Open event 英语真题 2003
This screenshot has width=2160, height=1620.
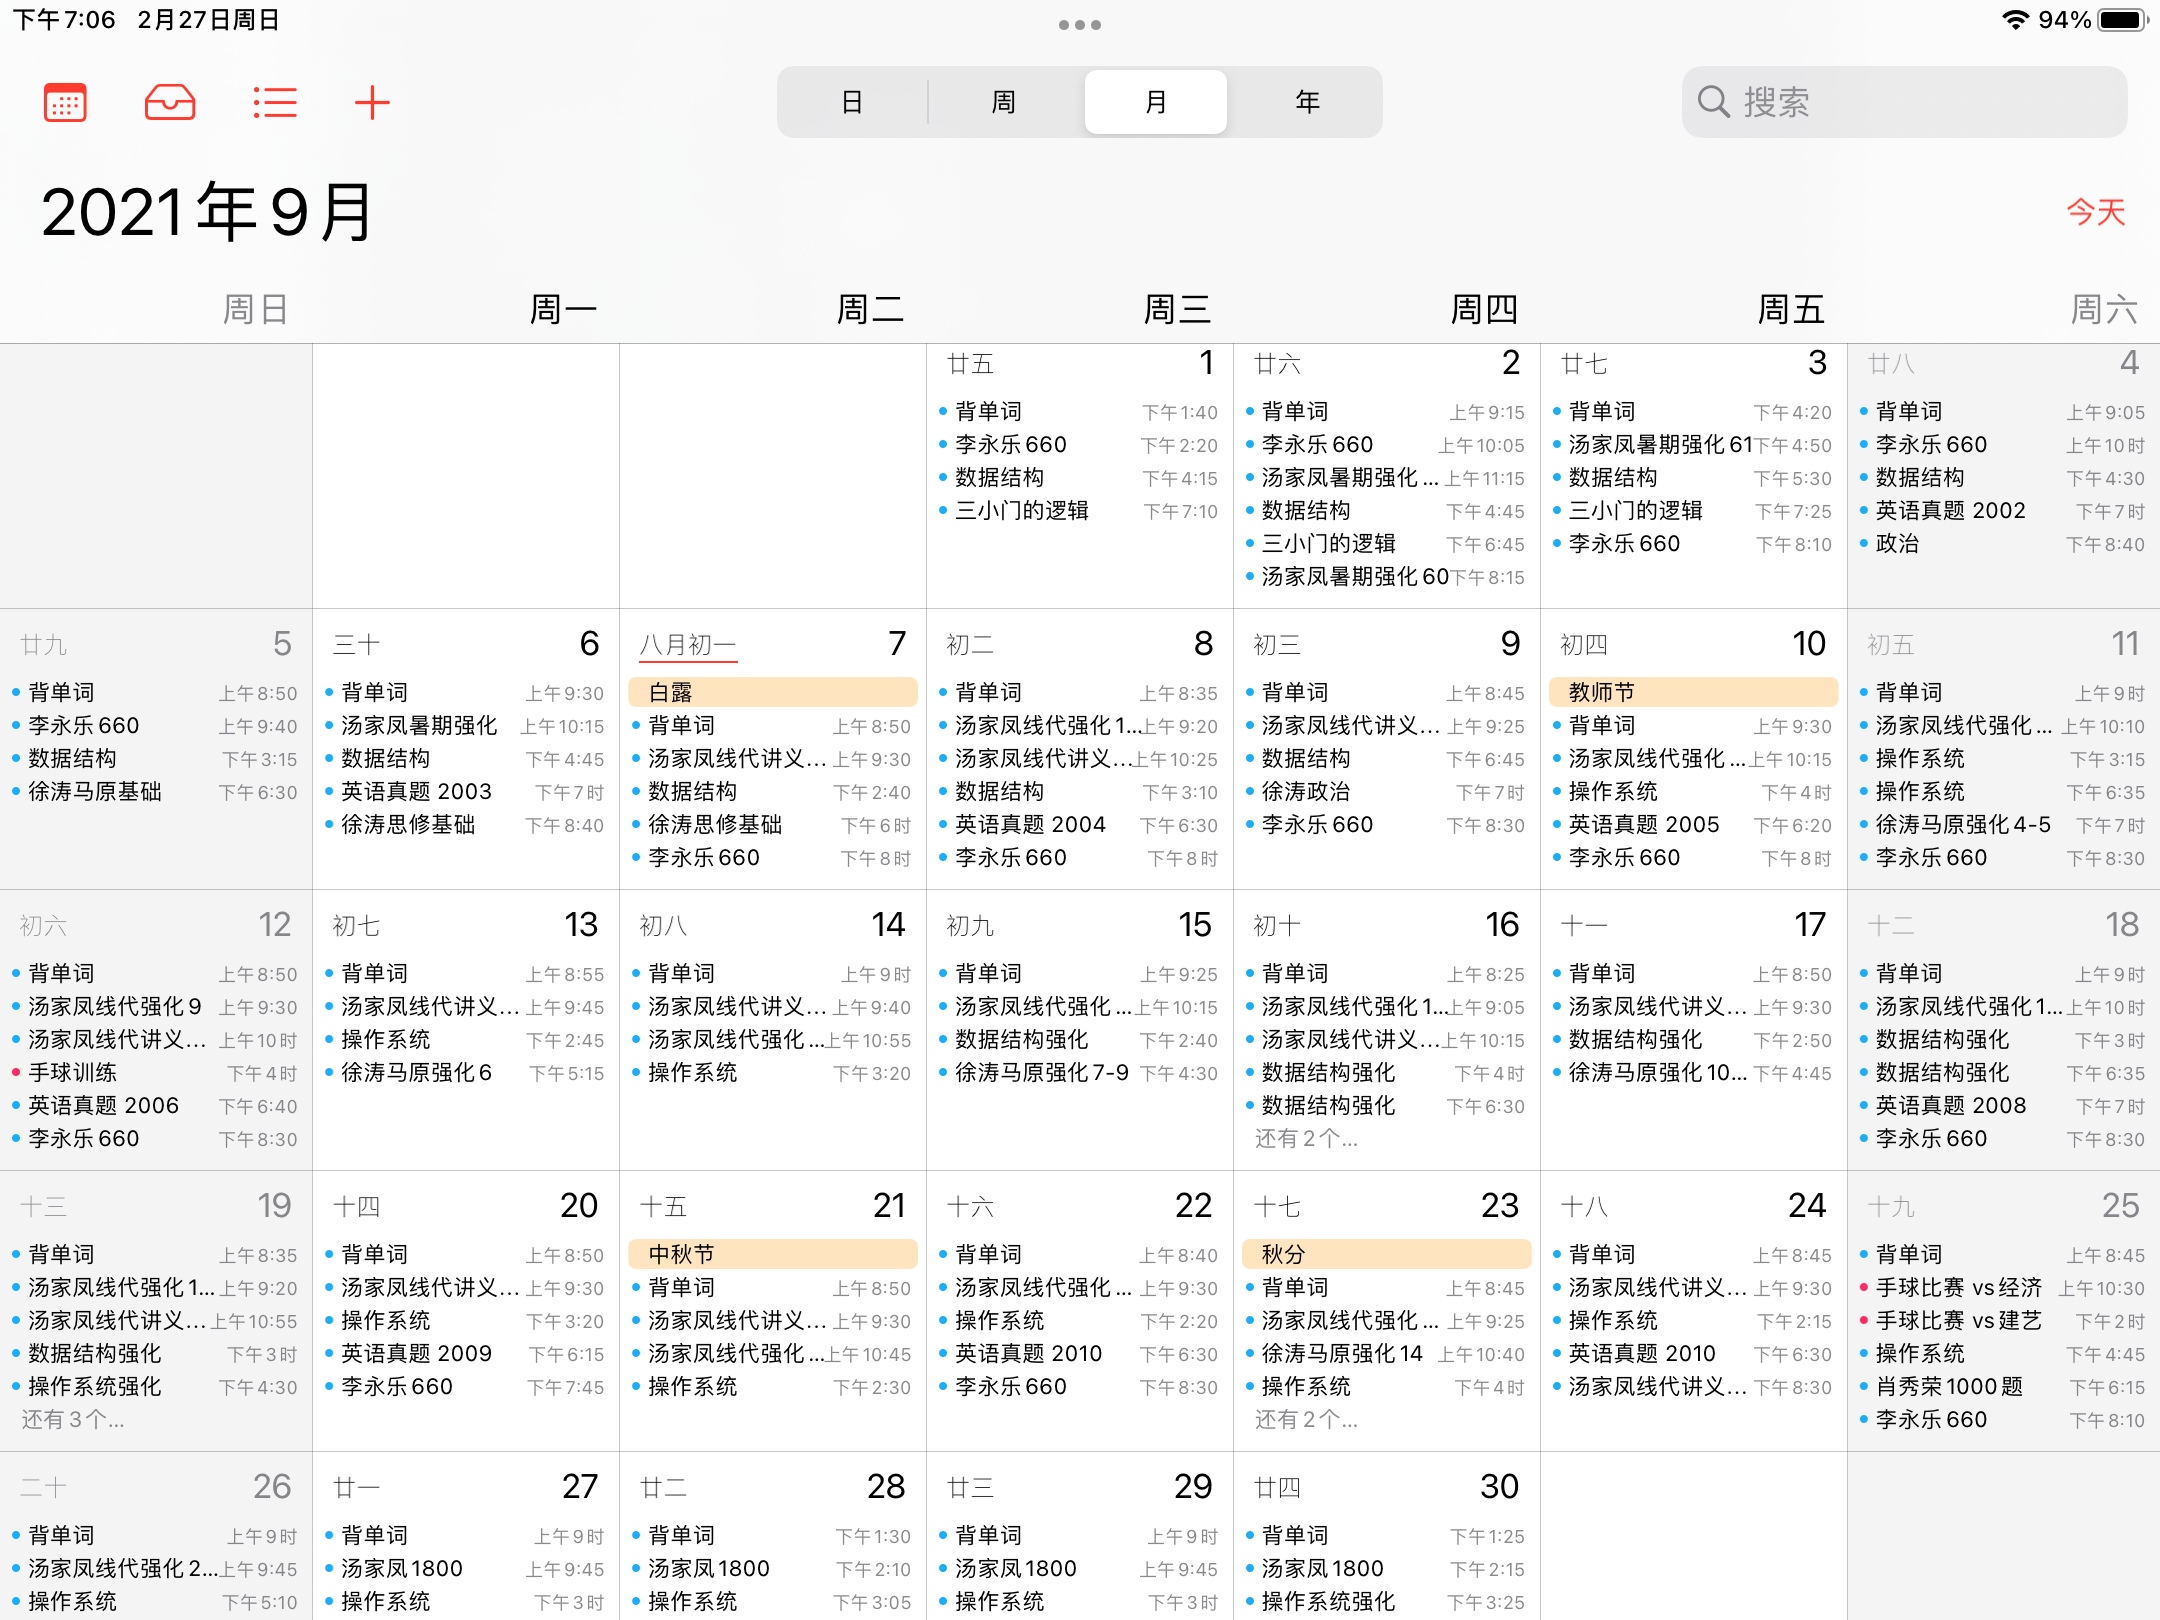466,792
